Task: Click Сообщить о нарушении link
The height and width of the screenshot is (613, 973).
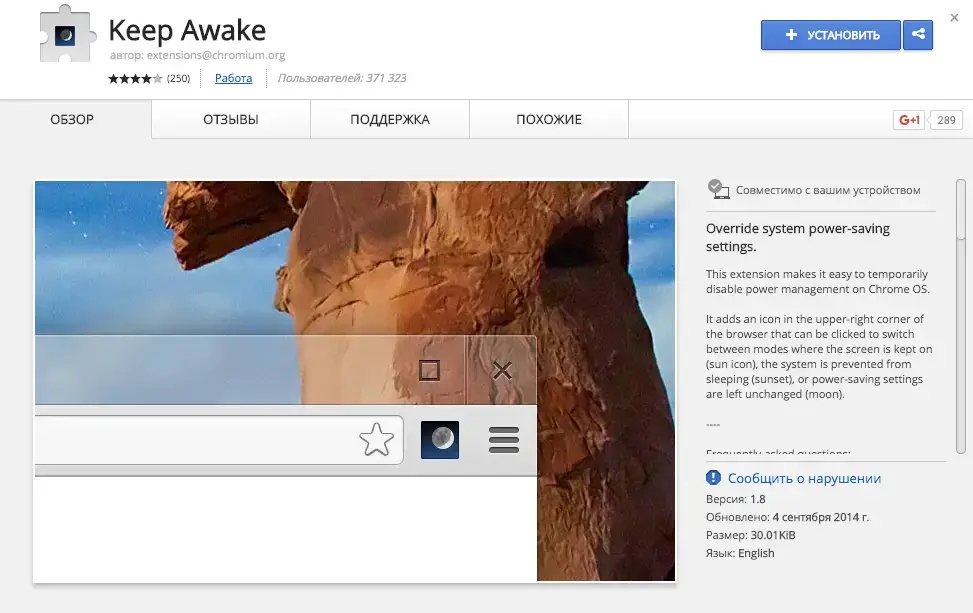Action: pyautogui.click(x=804, y=478)
